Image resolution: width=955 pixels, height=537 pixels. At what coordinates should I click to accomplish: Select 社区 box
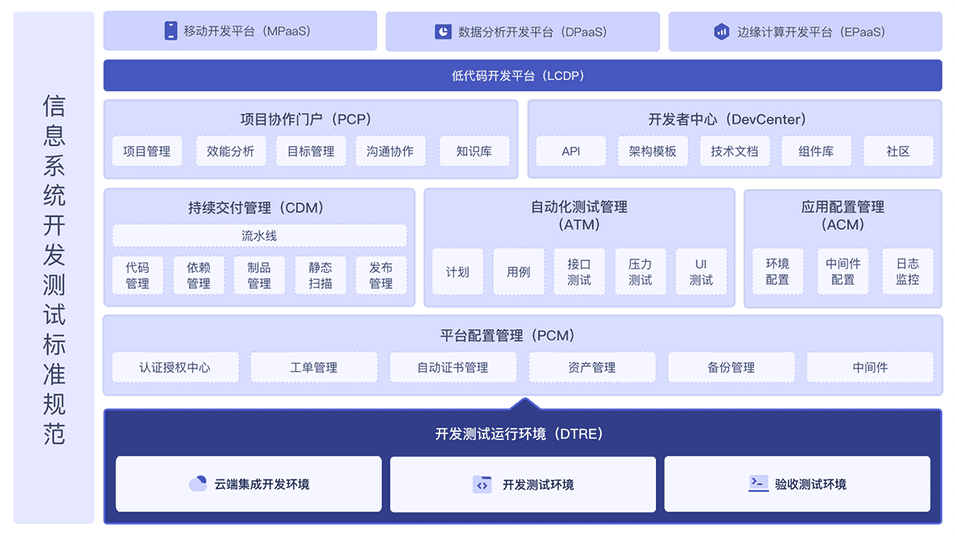coord(898,151)
